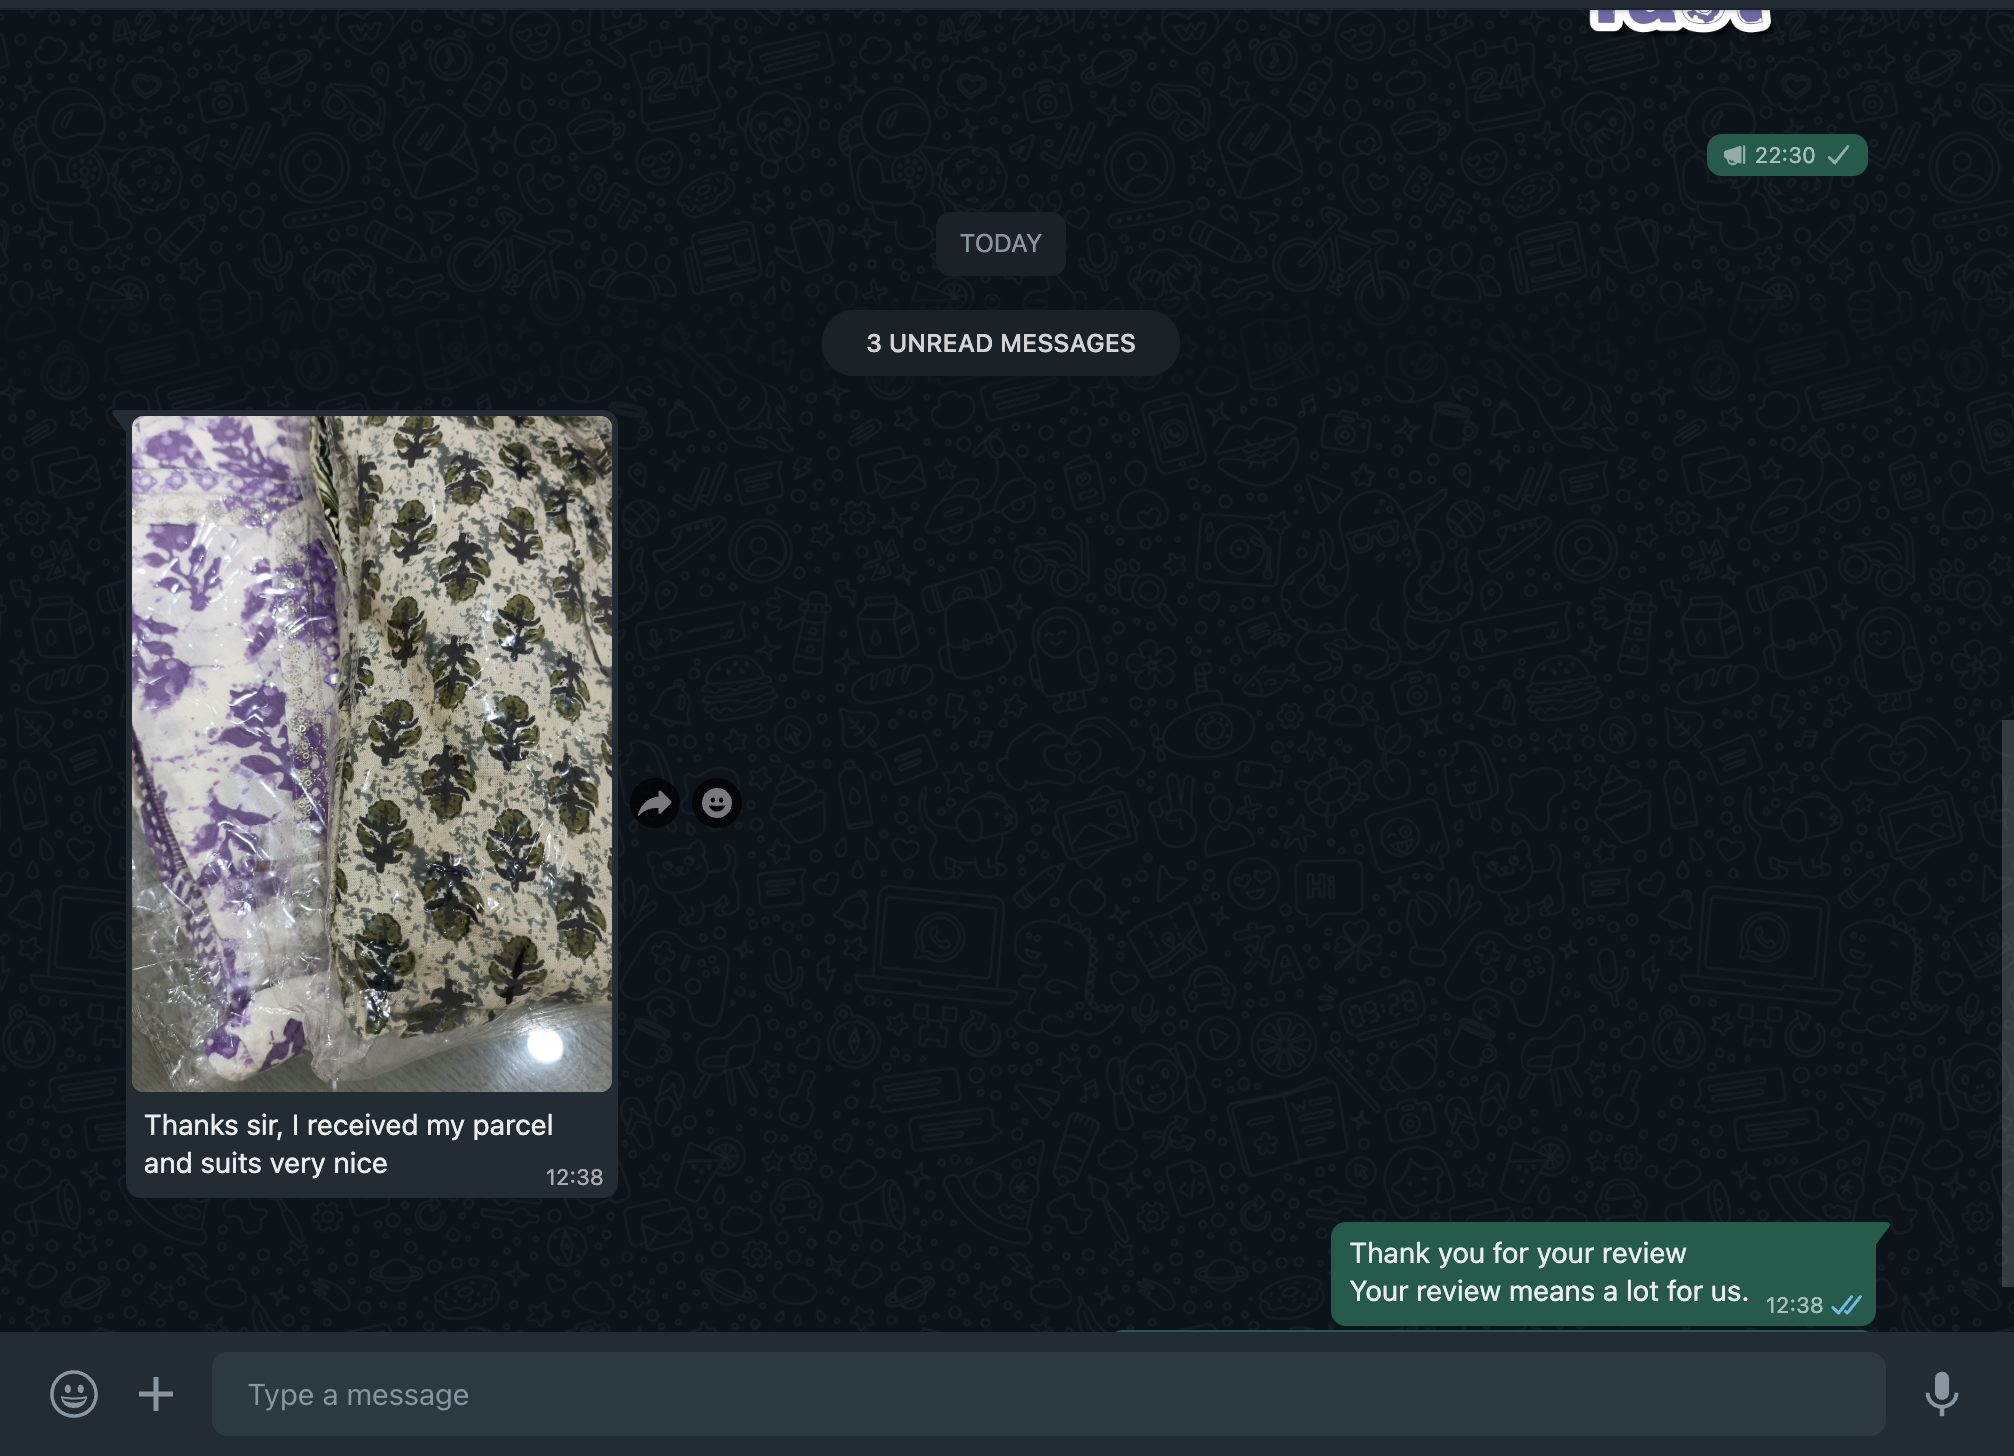Click the single check mark beside 22:30
Image resolution: width=2014 pixels, height=1456 pixels.
tap(1839, 155)
